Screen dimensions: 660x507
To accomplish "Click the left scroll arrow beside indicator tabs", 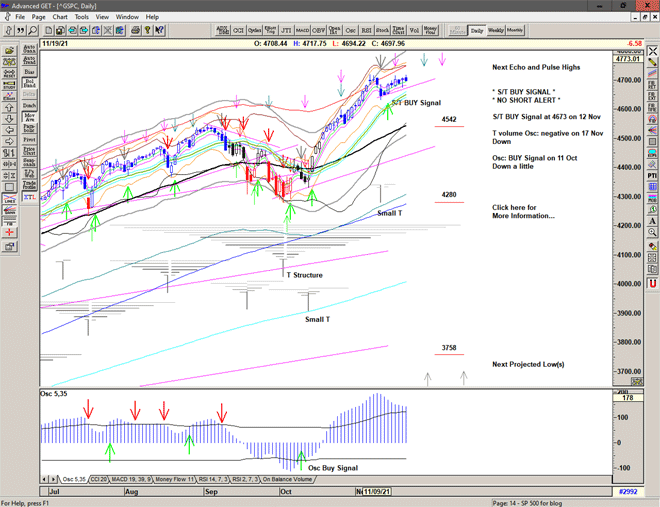I will point(45,480).
